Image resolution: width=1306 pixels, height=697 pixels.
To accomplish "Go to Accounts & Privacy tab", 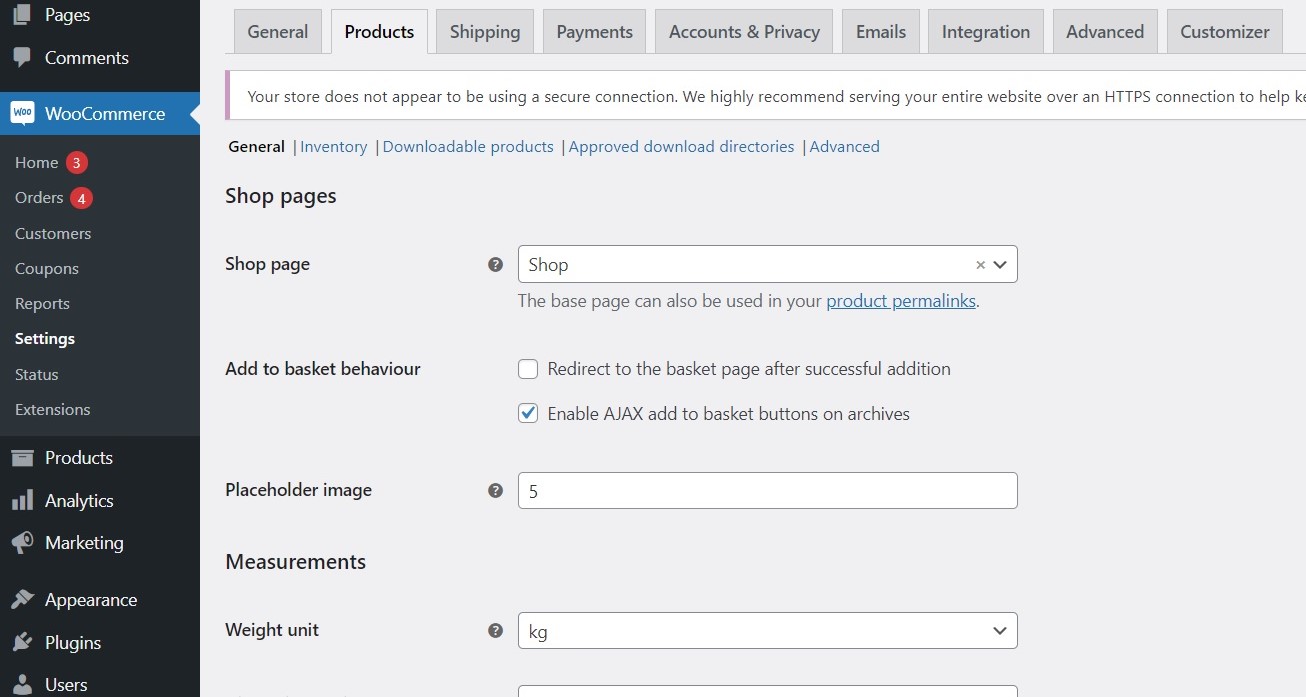I will (x=744, y=32).
